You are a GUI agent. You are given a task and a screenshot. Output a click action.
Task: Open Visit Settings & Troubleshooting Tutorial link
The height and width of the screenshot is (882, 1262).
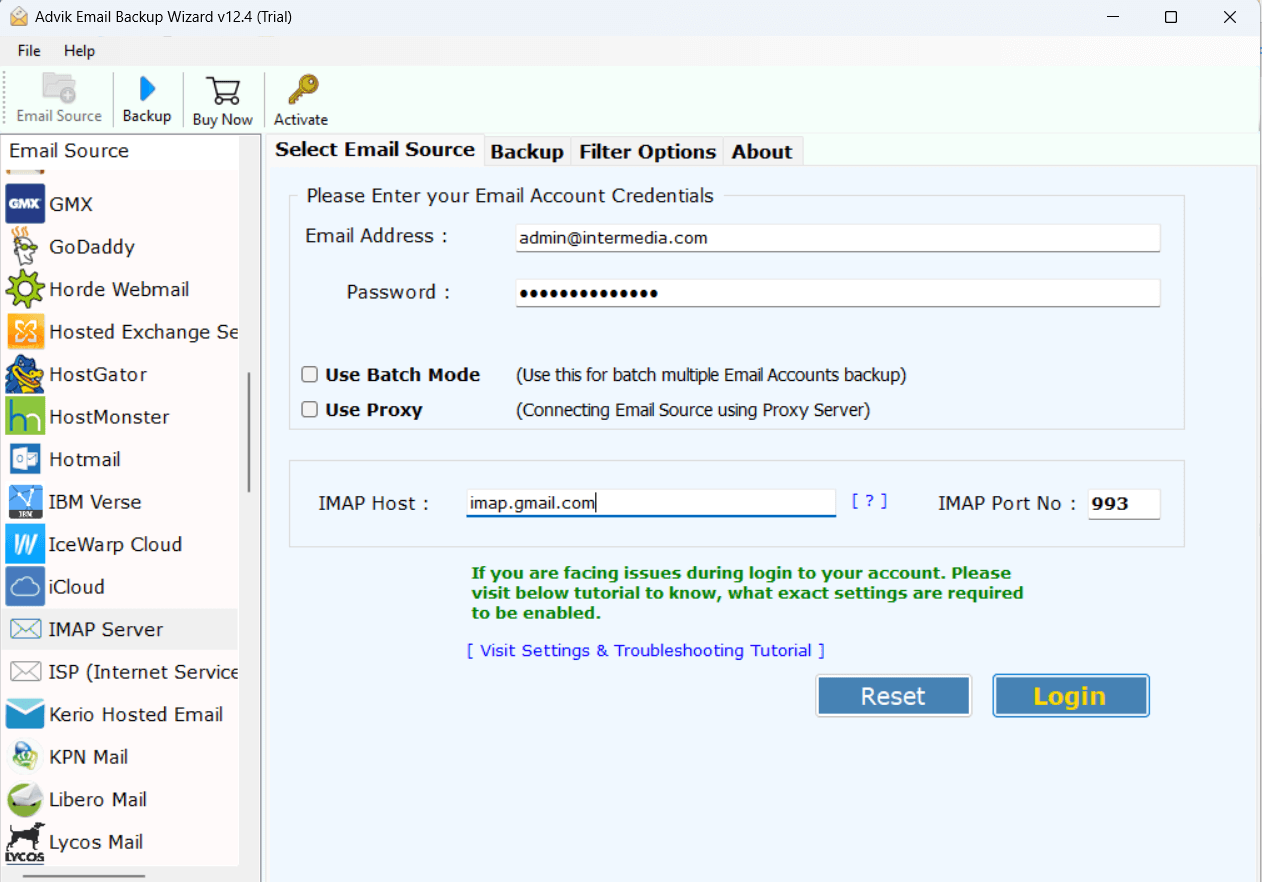coord(646,650)
